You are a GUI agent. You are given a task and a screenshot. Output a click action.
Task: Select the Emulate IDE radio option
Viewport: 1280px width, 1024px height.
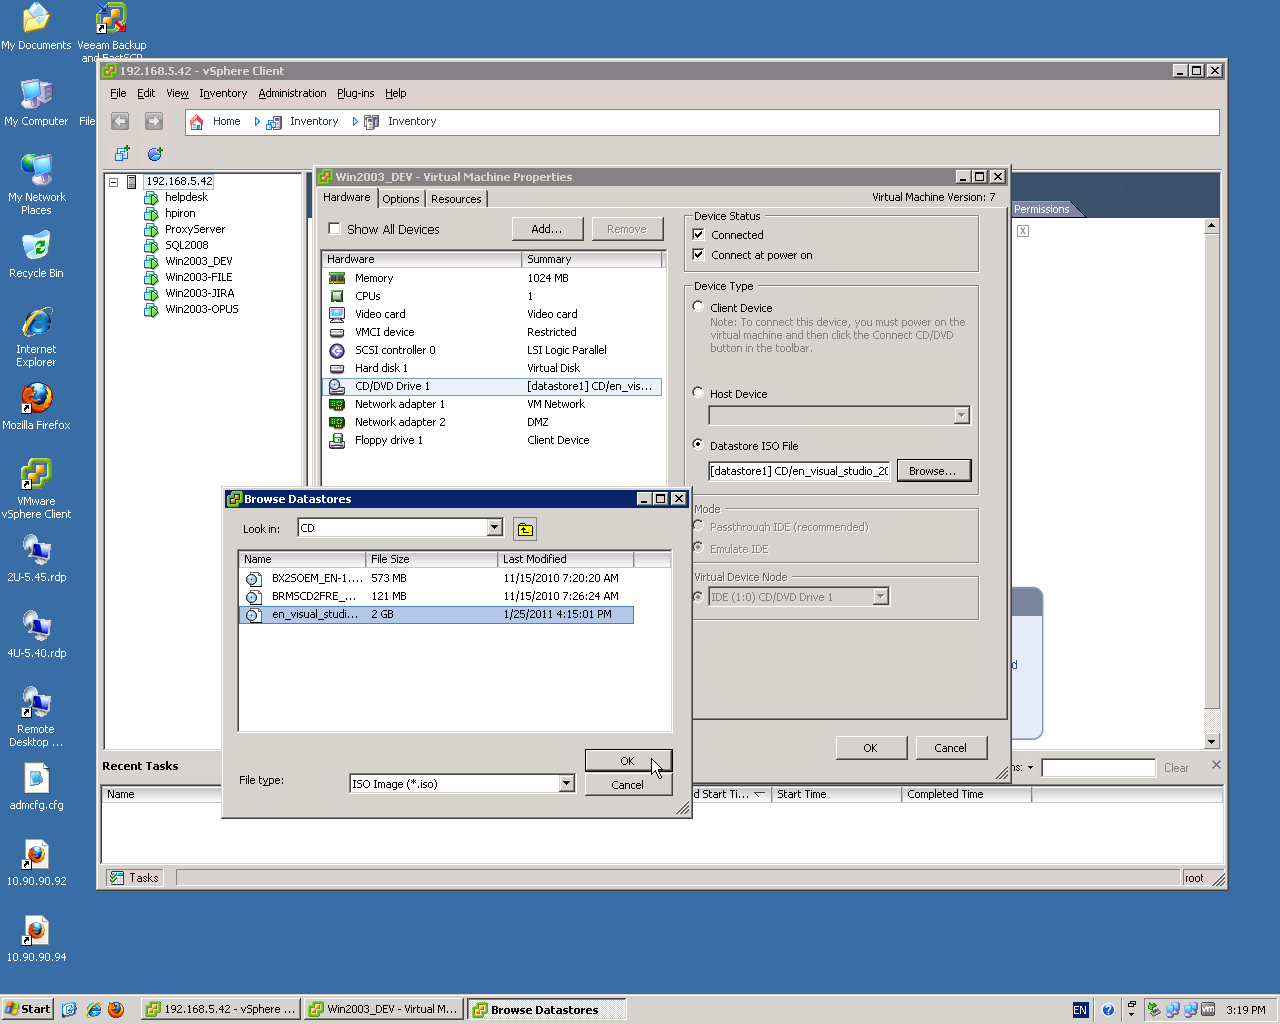tap(699, 548)
